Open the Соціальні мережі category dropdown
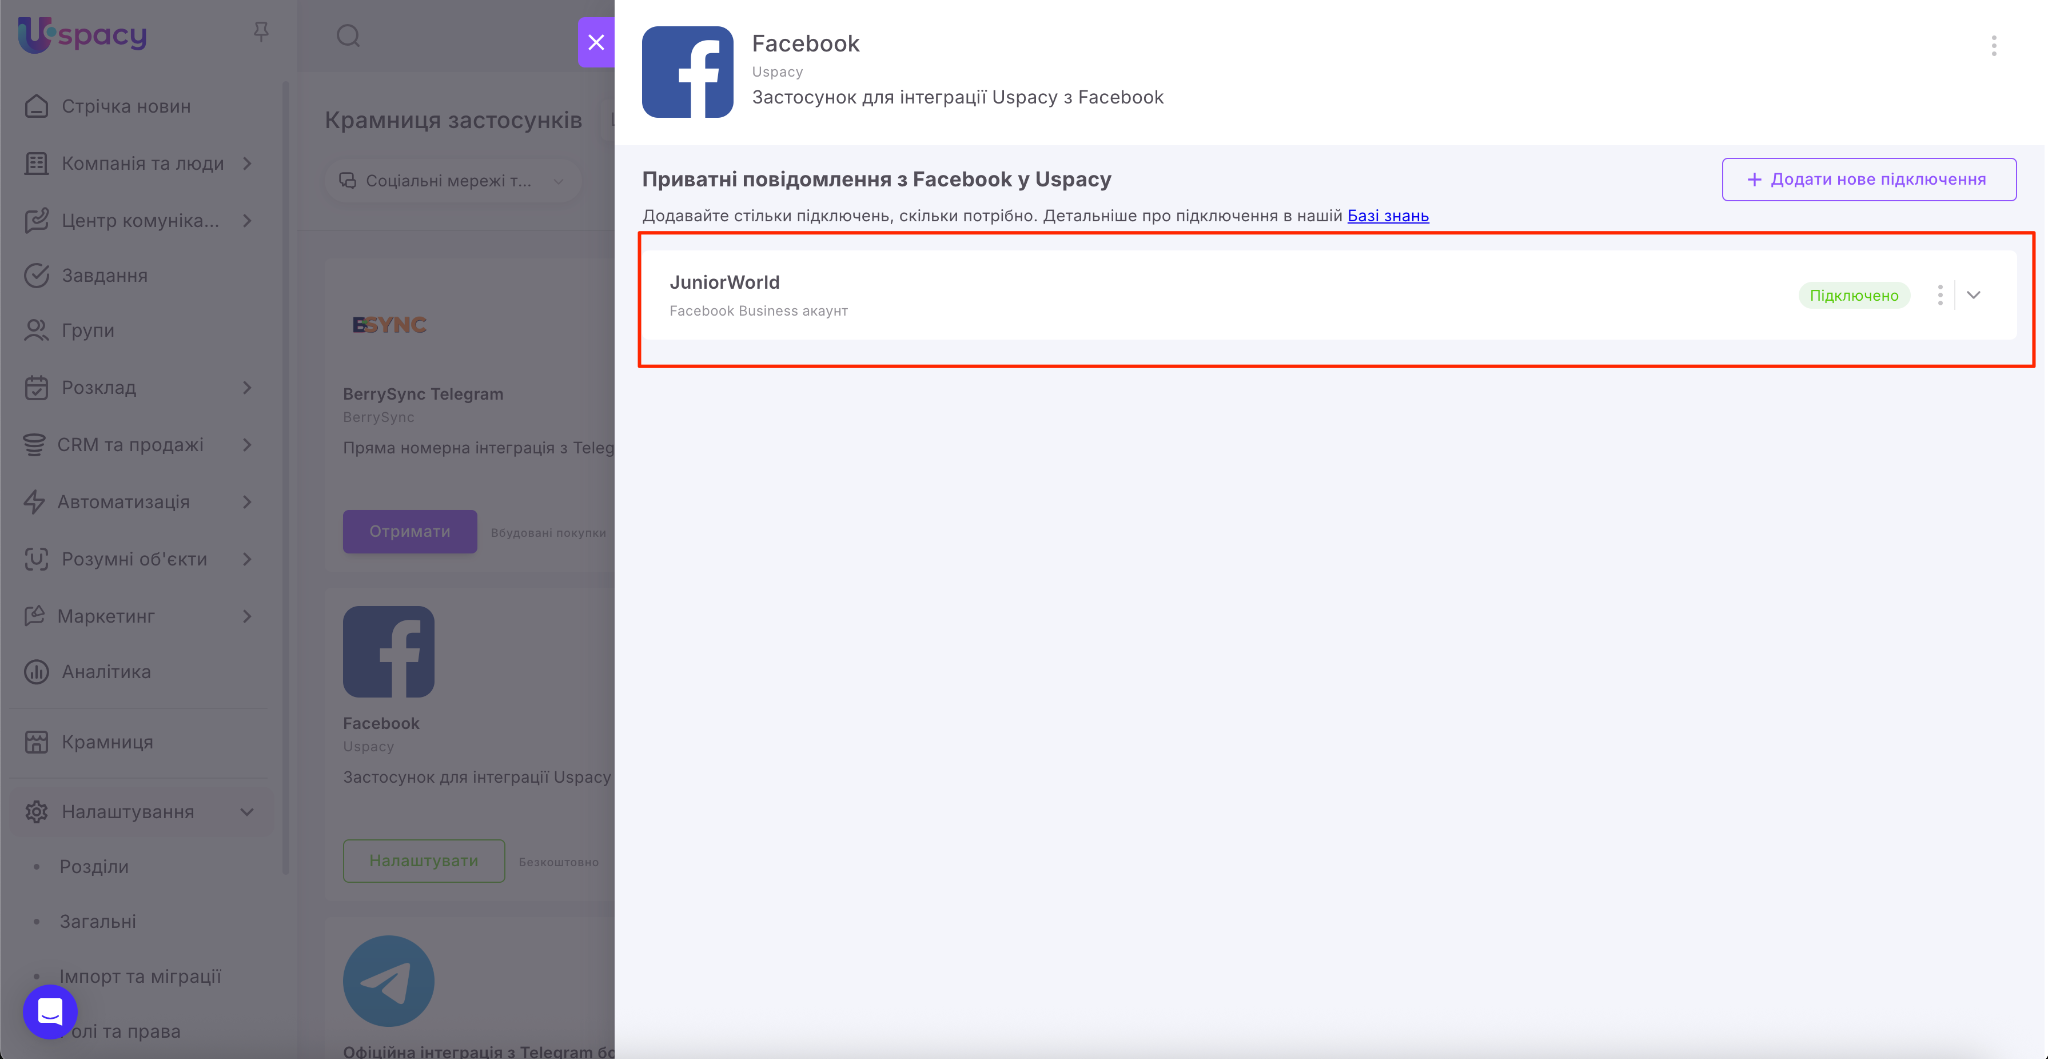This screenshot has width=2048, height=1059. [x=452, y=181]
